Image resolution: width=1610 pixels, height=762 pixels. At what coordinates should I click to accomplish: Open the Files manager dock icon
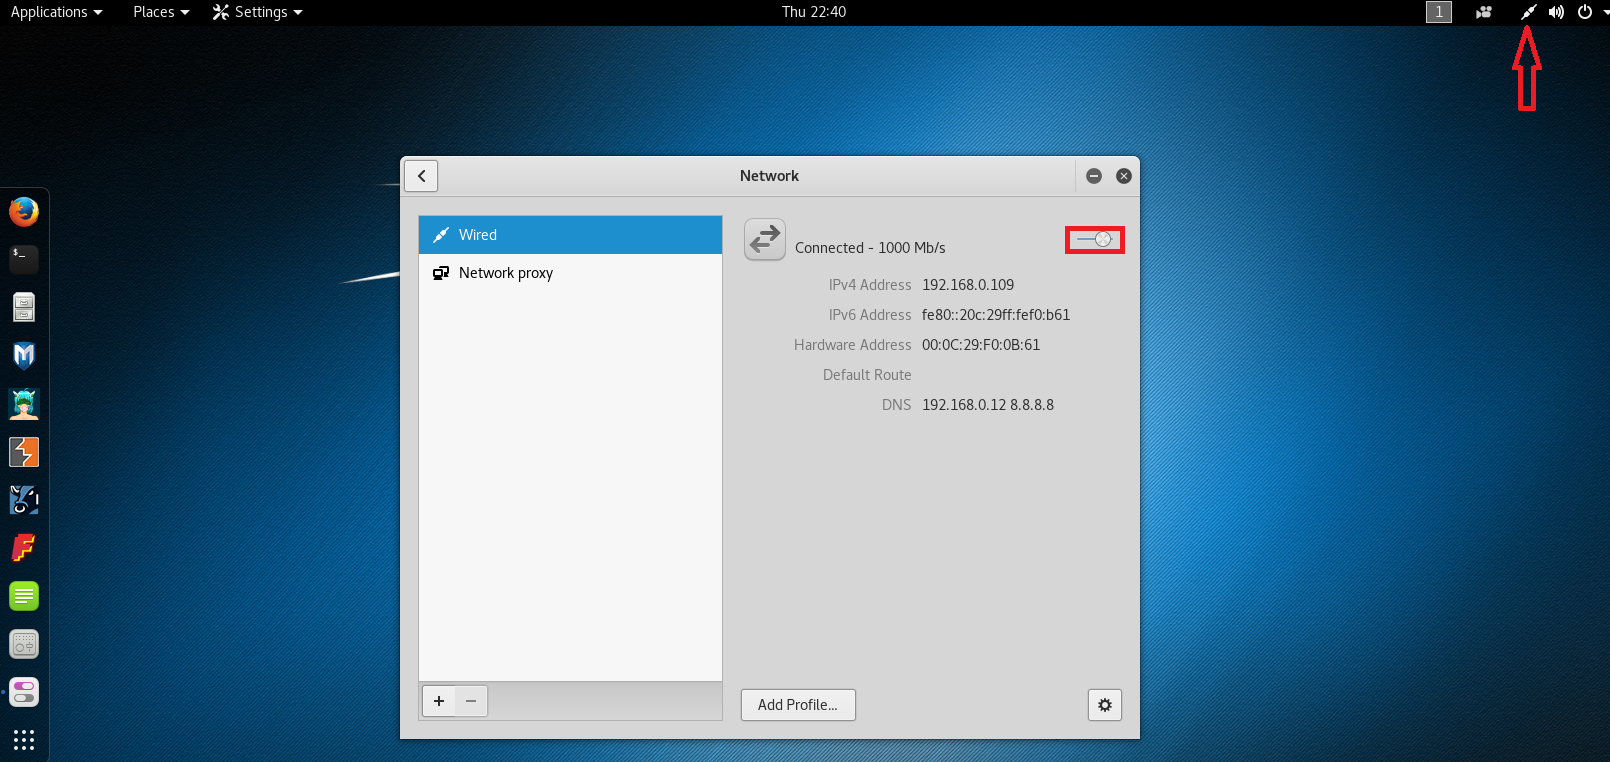click(x=24, y=308)
